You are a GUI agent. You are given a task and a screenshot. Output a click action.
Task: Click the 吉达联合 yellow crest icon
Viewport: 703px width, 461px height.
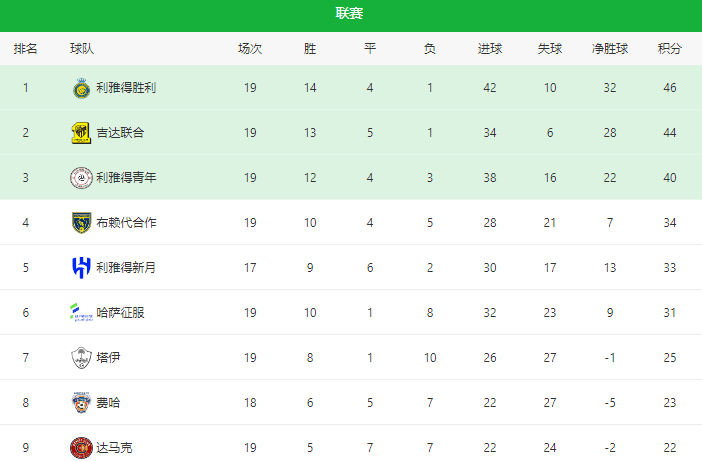tap(81, 133)
